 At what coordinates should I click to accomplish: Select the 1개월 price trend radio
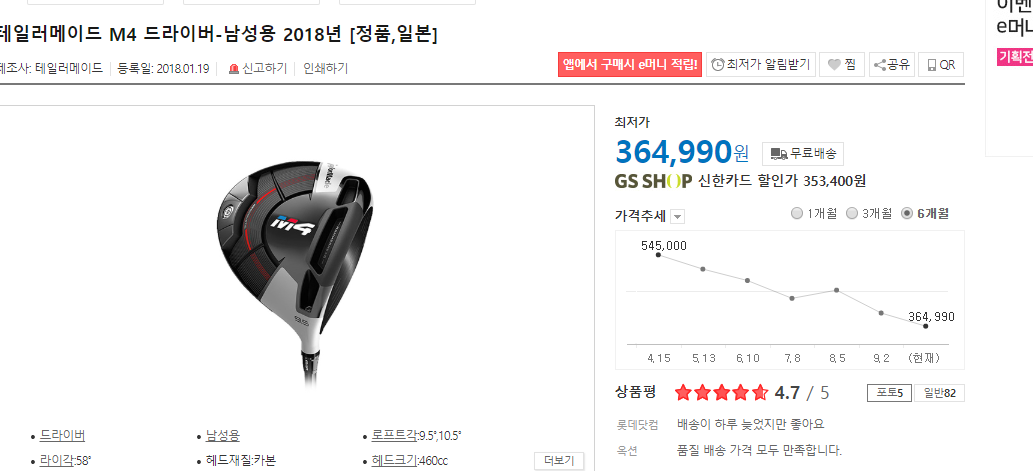coord(796,213)
